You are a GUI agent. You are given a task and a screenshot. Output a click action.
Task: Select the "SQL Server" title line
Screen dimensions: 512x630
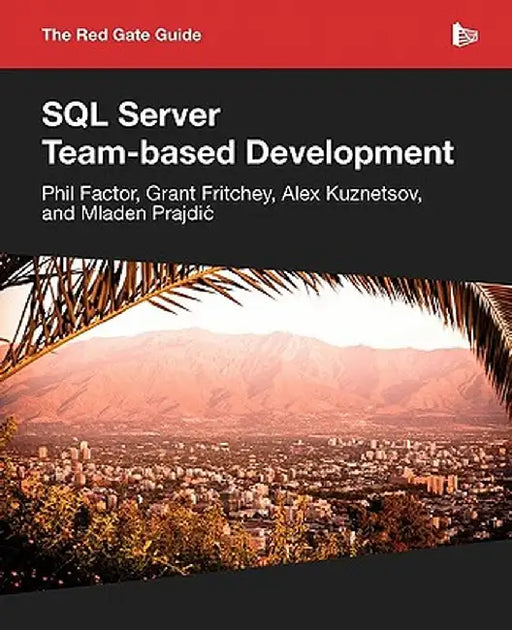(x=131, y=115)
